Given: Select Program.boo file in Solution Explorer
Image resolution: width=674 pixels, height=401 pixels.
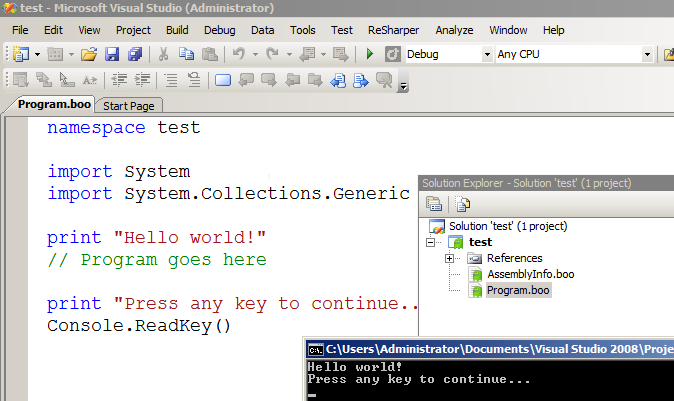Looking at the screenshot, I should pos(518,290).
